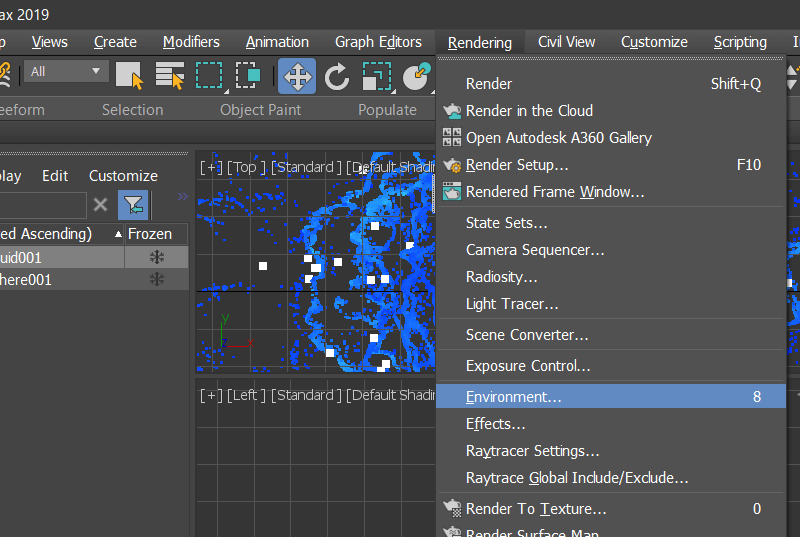Open the Animation menu
Viewport: 800px width, 537px height.
click(277, 42)
